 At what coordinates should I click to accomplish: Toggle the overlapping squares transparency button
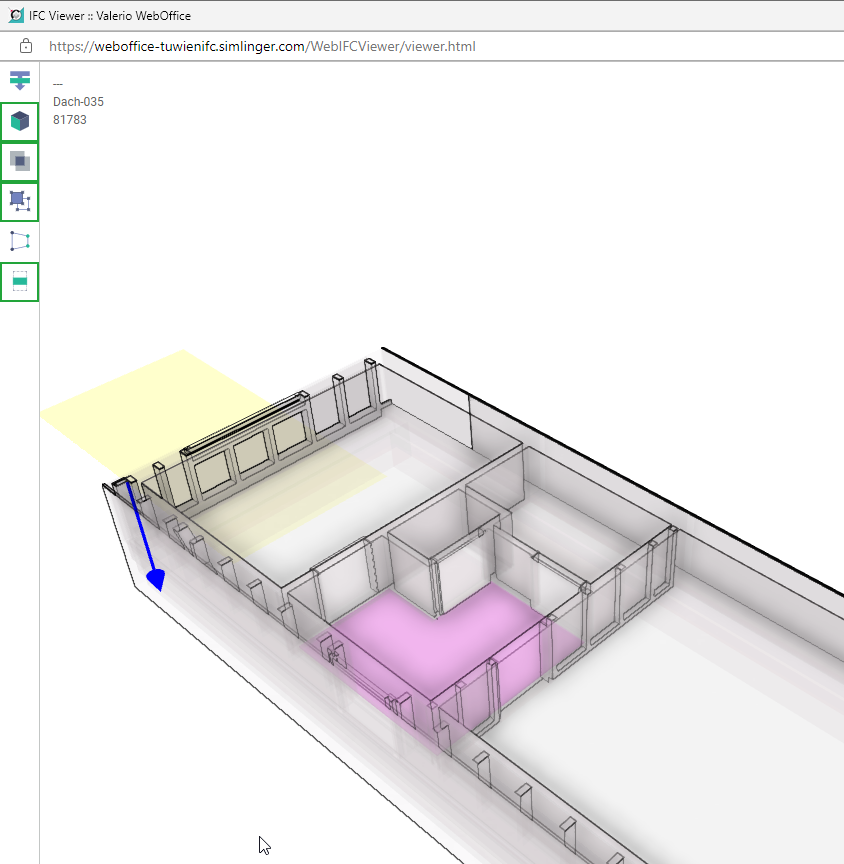coord(20,161)
